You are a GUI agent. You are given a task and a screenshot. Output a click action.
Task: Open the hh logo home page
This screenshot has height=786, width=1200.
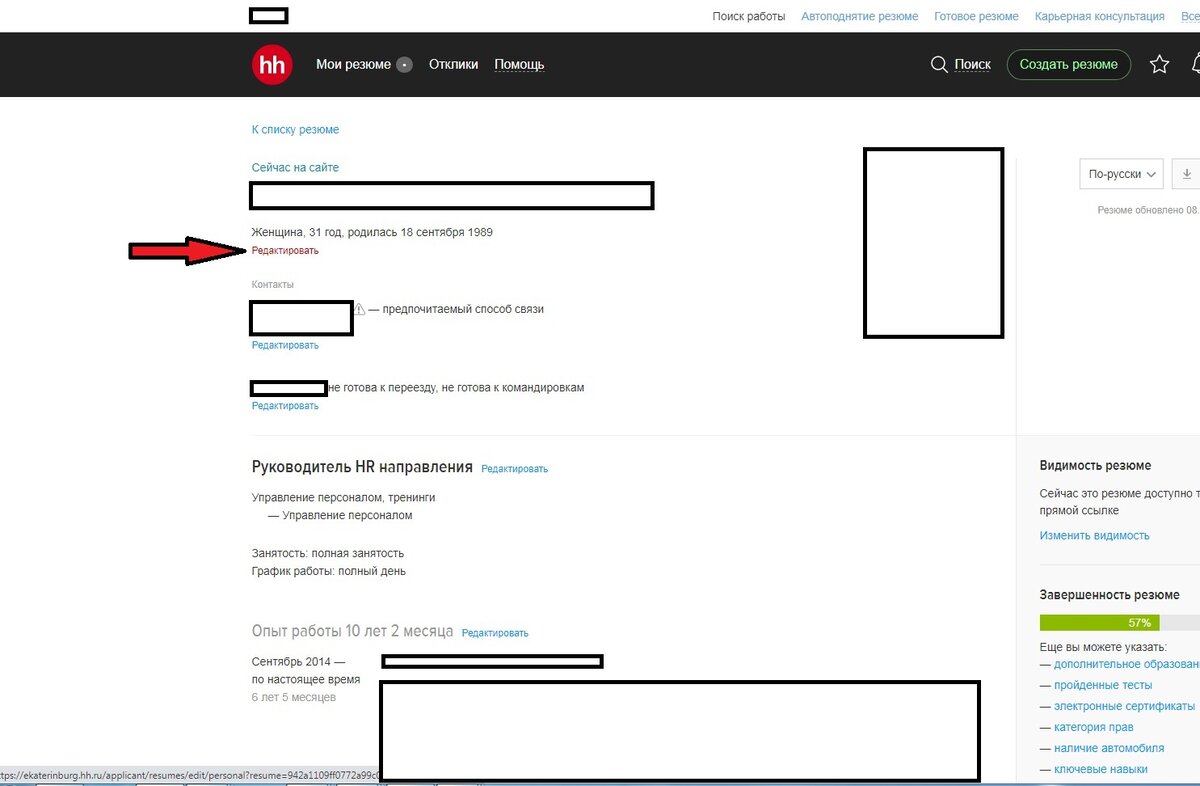(272, 65)
